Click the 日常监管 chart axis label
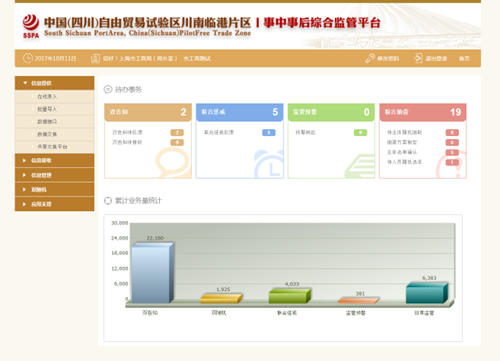This screenshot has height=361, width=500. point(424,313)
